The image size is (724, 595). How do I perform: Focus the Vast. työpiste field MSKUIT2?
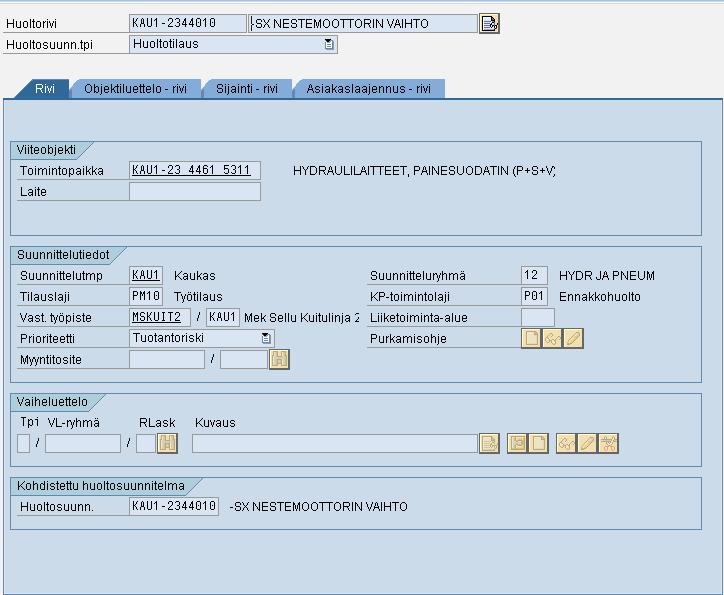[x=160, y=318]
